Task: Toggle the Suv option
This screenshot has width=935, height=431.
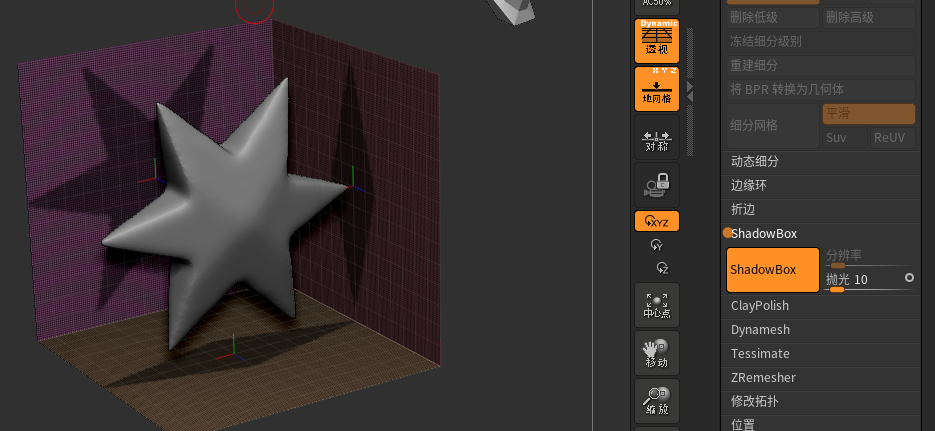Action: tap(845, 138)
